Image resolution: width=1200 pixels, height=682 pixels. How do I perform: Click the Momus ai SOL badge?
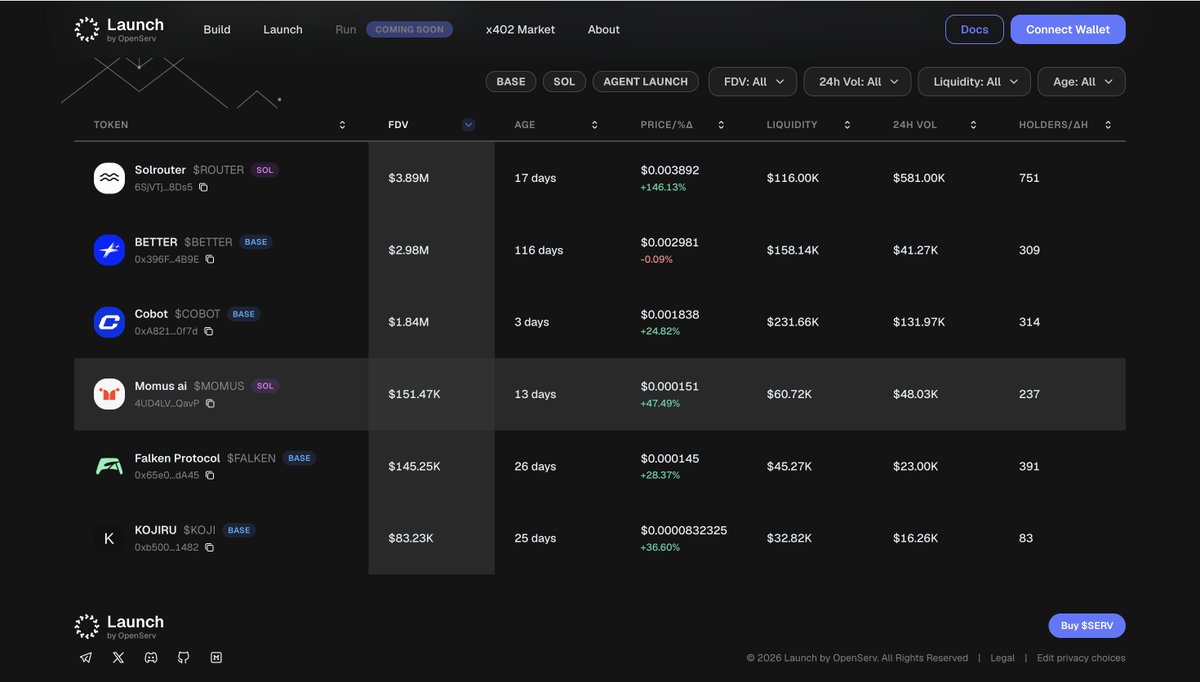coord(265,386)
